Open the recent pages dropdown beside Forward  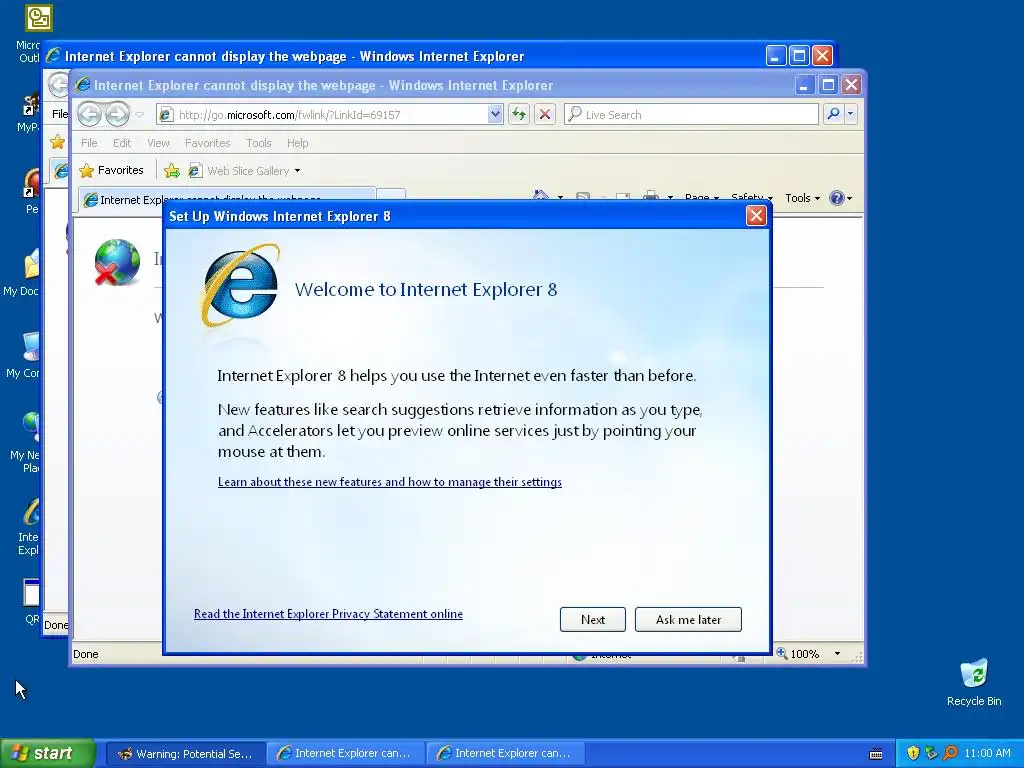click(x=139, y=115)
